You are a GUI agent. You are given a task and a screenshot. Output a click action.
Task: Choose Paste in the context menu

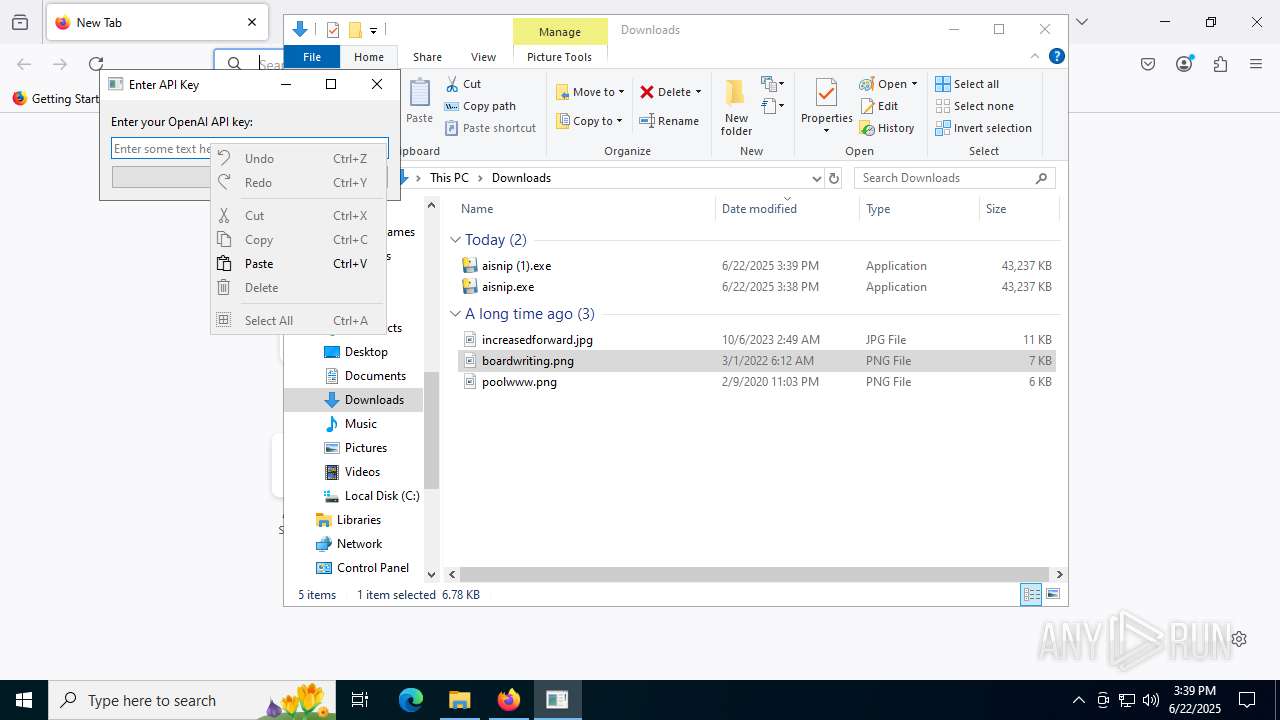coord(298,264)
